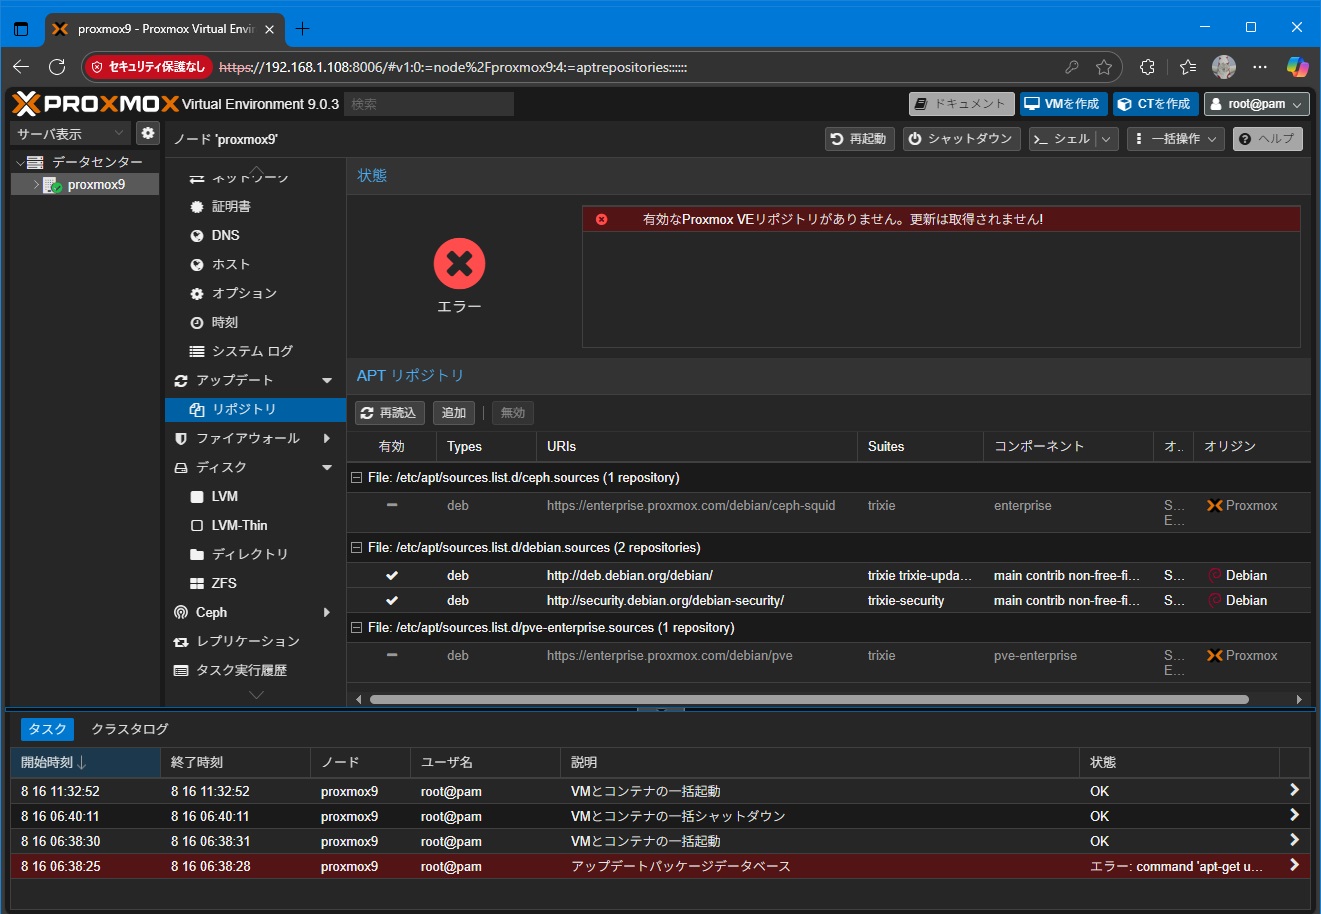Click the VMを作成 button
This screenshot has height=914, width=1321.
click(1063, 104)
